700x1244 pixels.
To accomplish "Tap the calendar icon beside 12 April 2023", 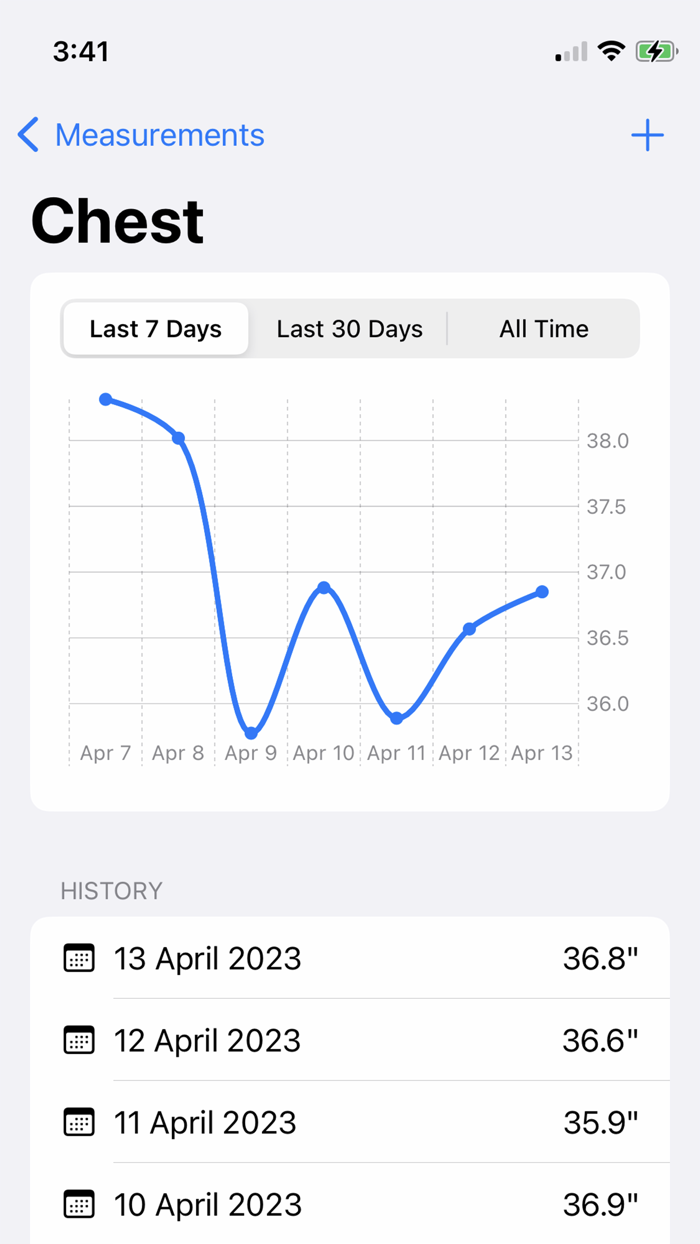I will tap(79, 1040).
